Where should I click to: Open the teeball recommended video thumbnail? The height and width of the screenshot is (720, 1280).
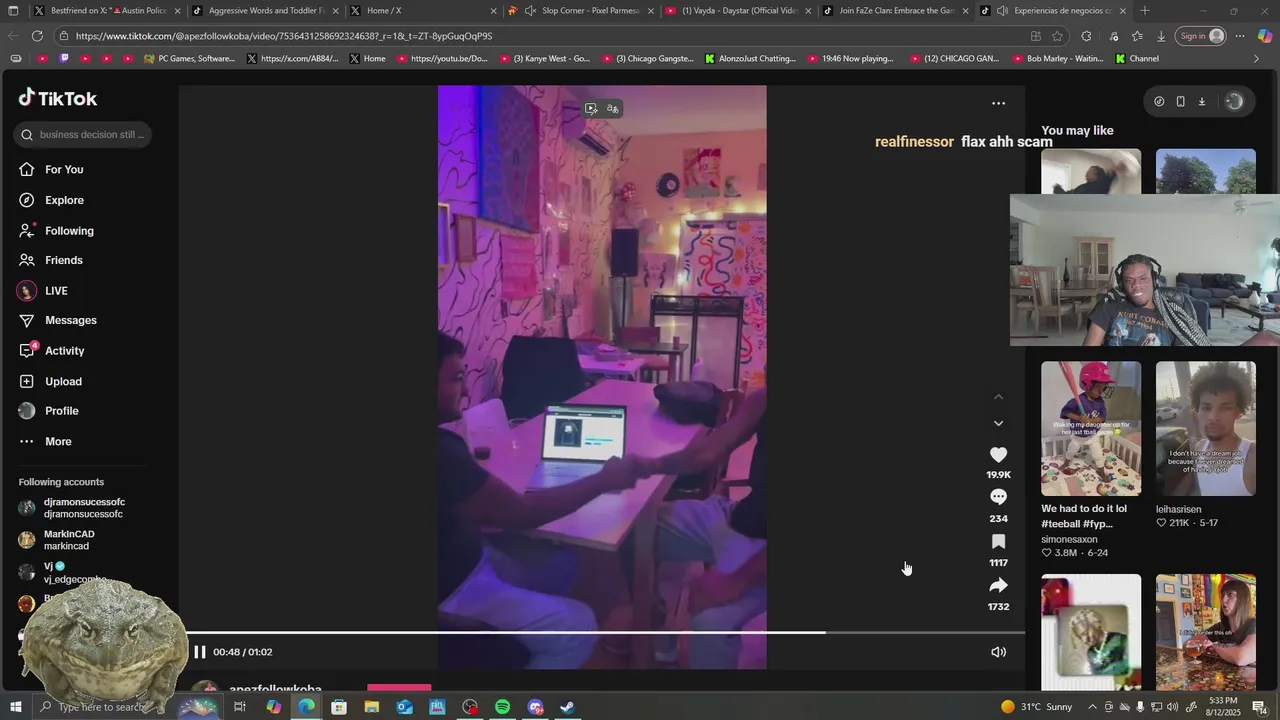[1091, 429]
